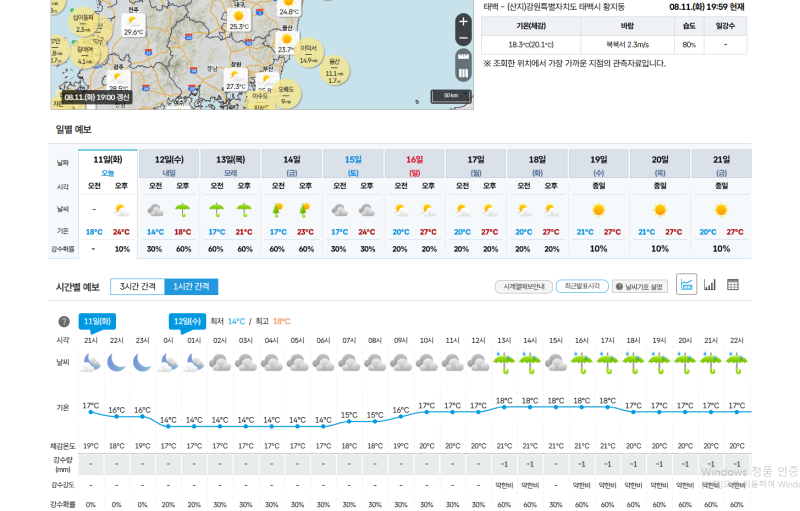Zoom out the weather map
This screenshot has width=800, height=511.
(463, 38)
